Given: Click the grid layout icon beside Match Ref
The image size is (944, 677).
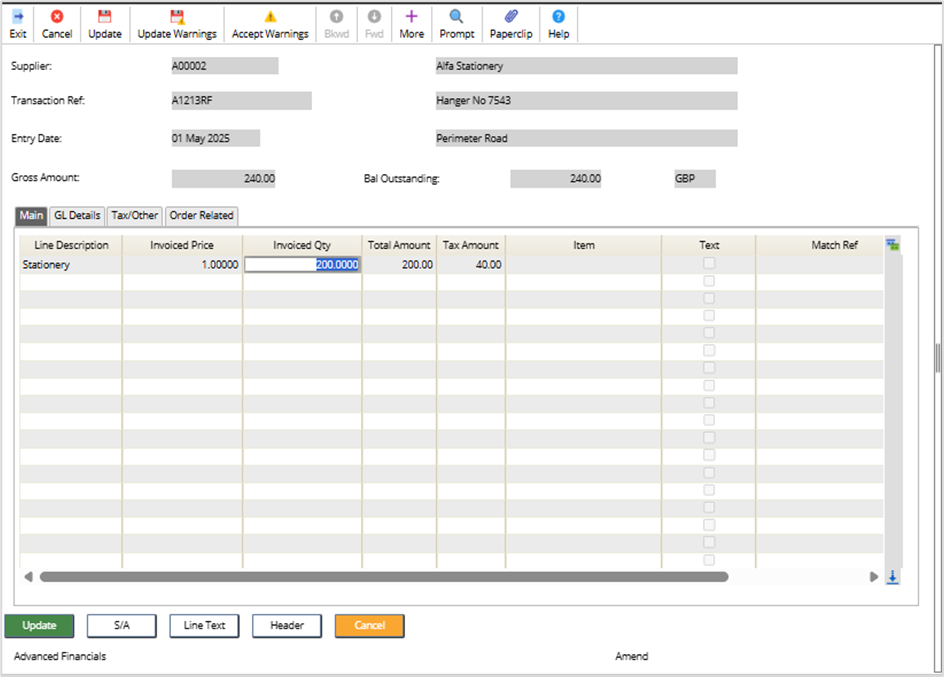Looking at the screenshot, I should tap(892, 245).
